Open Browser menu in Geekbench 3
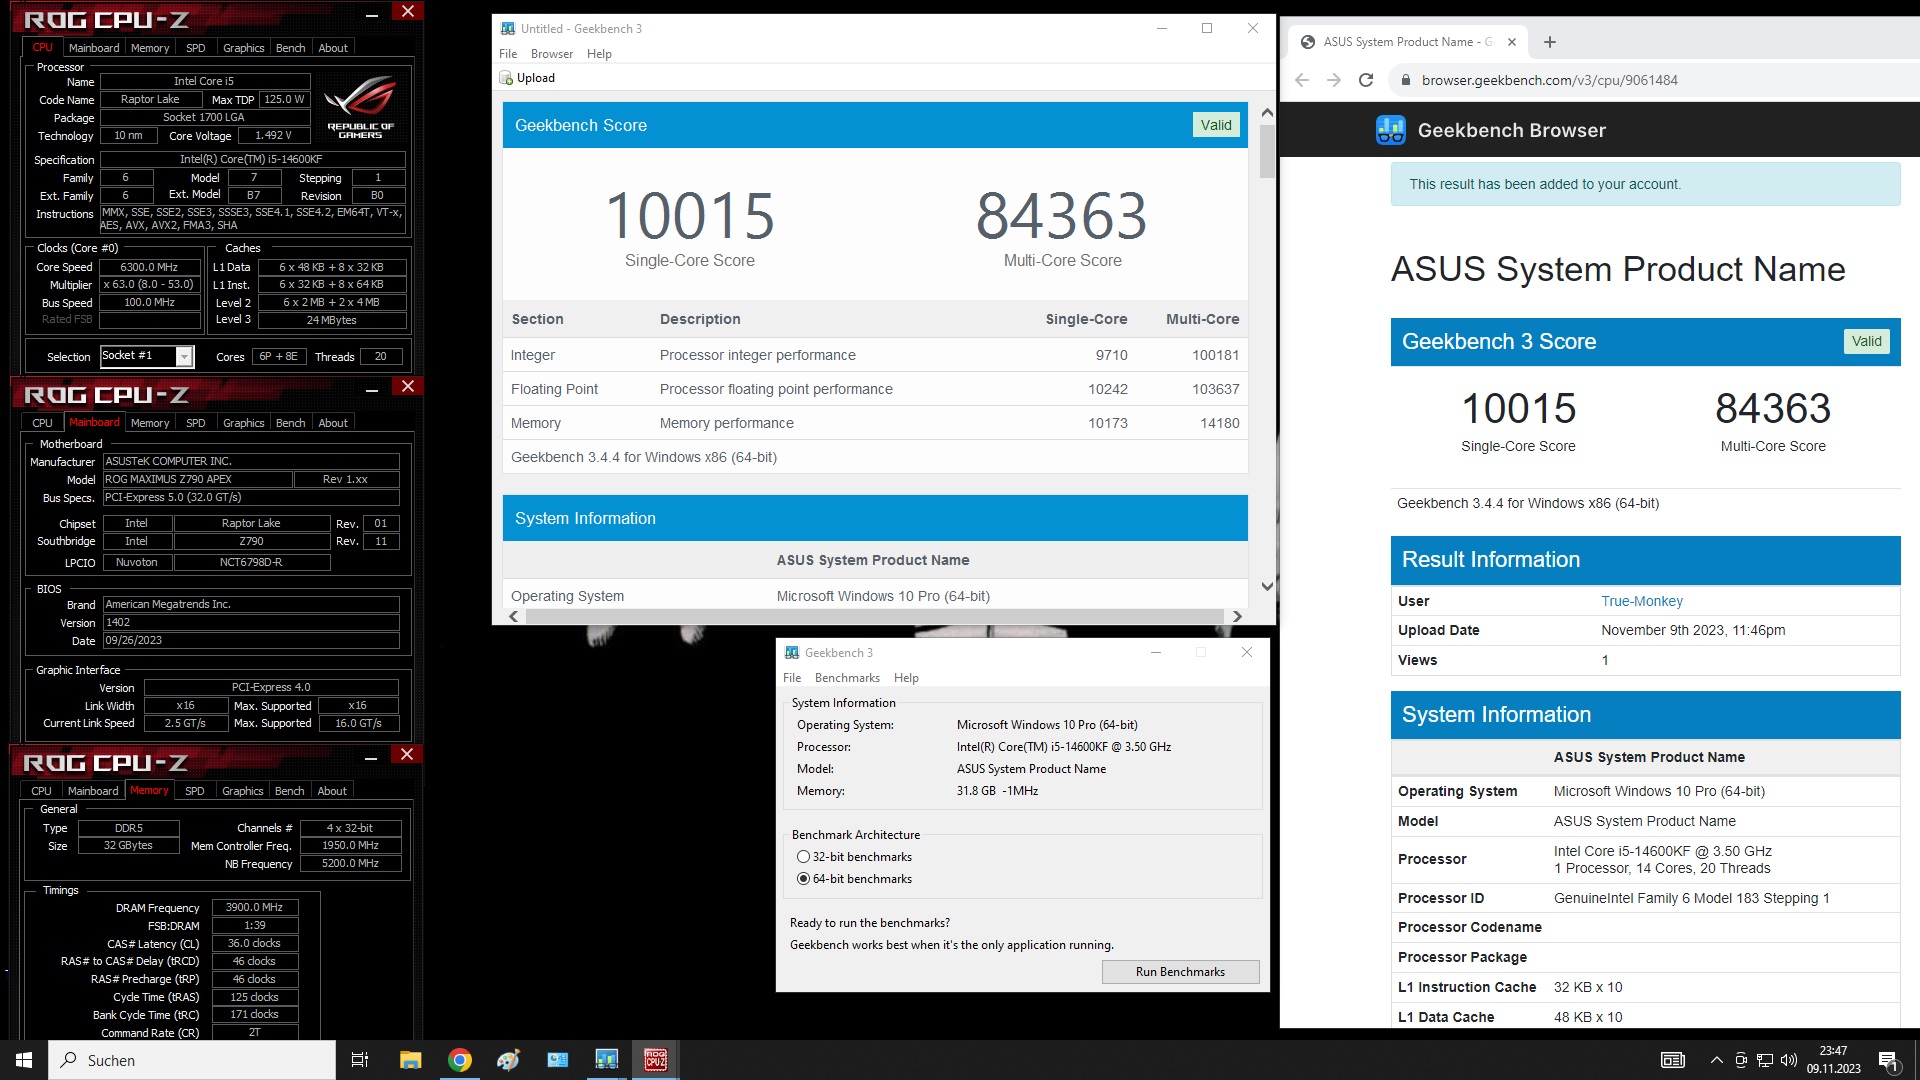 (x=552, y=54)
